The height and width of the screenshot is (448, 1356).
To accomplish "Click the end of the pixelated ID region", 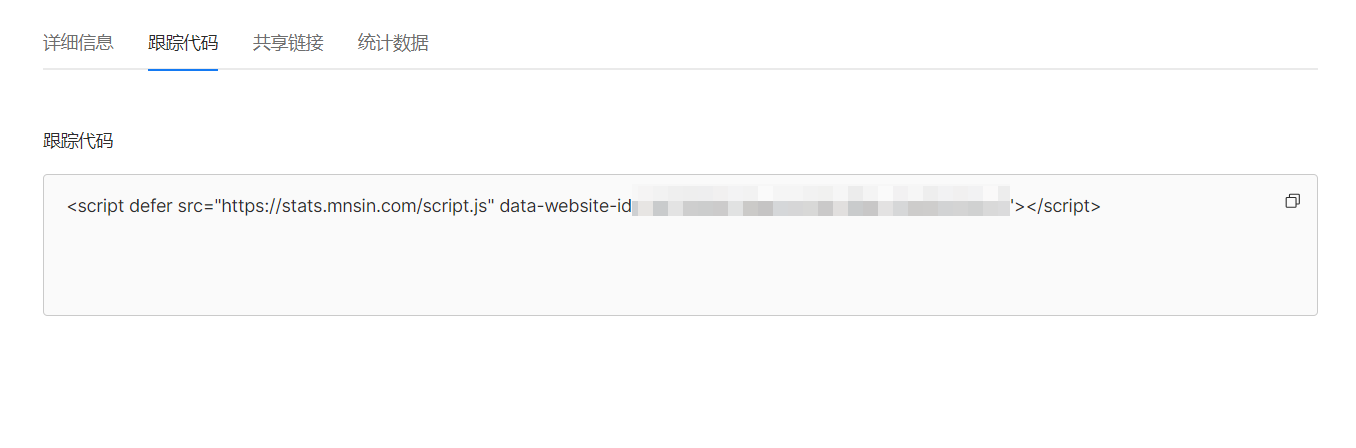I will point(1003,207).
